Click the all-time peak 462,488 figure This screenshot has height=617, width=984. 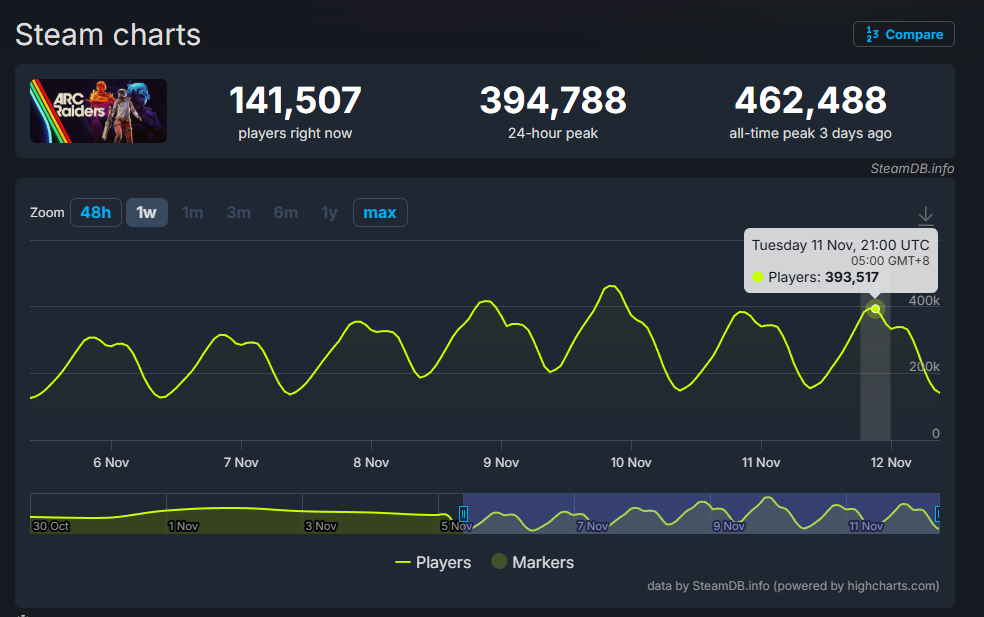pos(810,101)
